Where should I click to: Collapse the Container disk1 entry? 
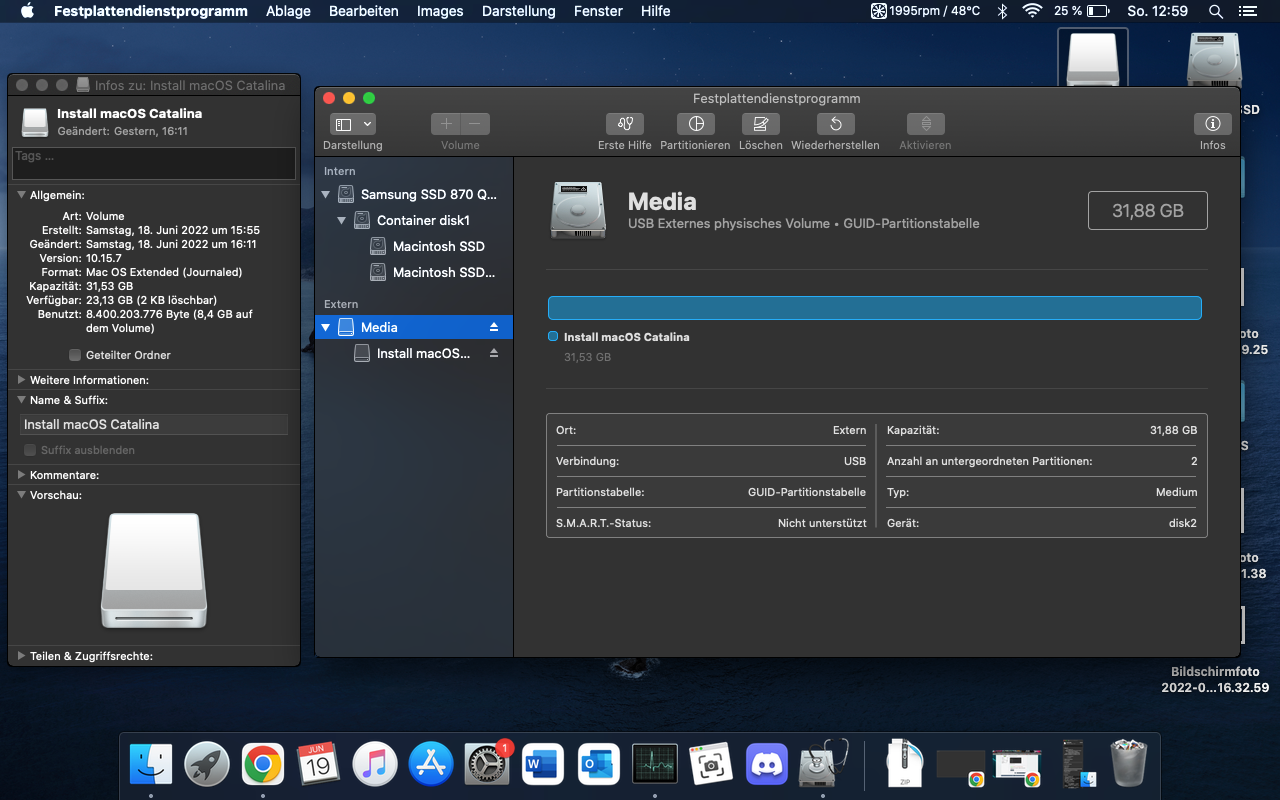[342, 220]
